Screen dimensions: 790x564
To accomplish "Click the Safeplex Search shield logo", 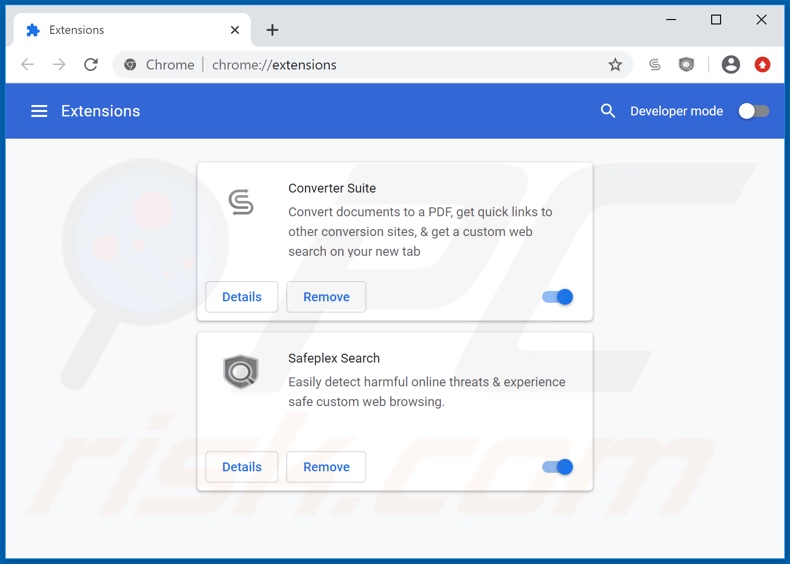I will (241, 371).
